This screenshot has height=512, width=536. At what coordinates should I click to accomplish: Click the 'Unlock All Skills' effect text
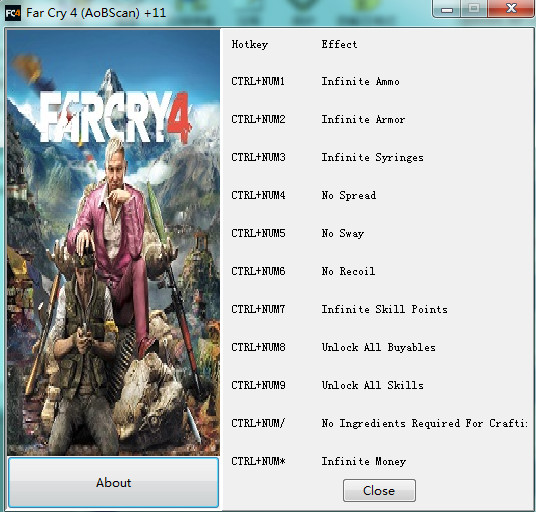click(372, 385)
